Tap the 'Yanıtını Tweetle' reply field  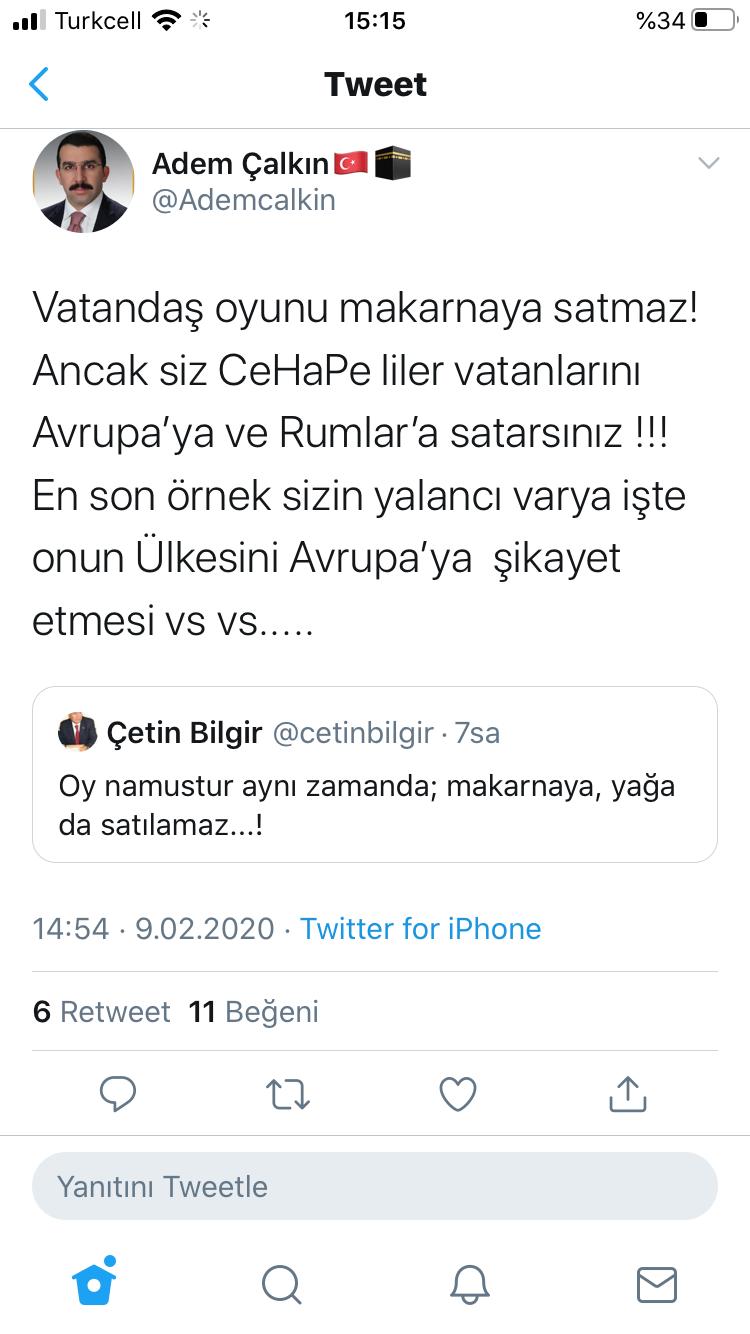(x=375, y=1187)
